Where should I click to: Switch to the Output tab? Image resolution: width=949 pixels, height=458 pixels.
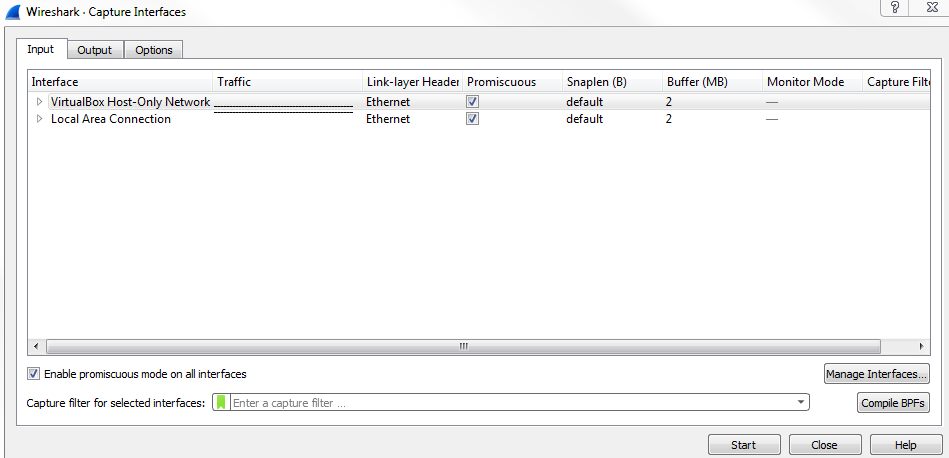coord(94,50)
